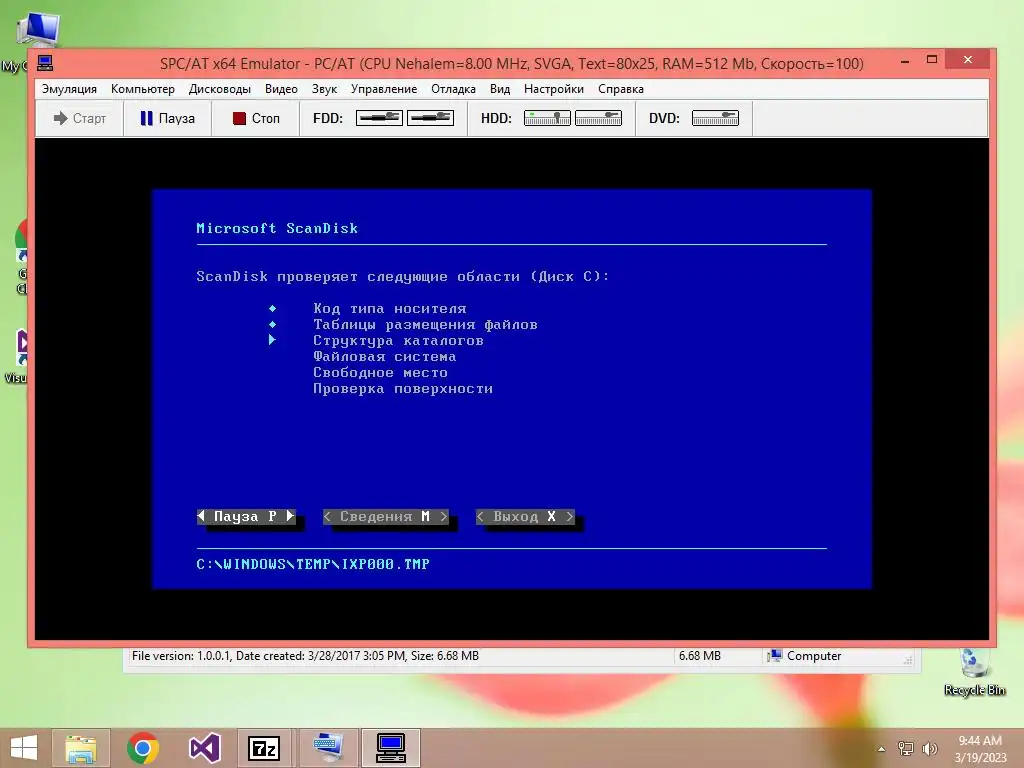Click the second HDD drive icon

point(598,118)
